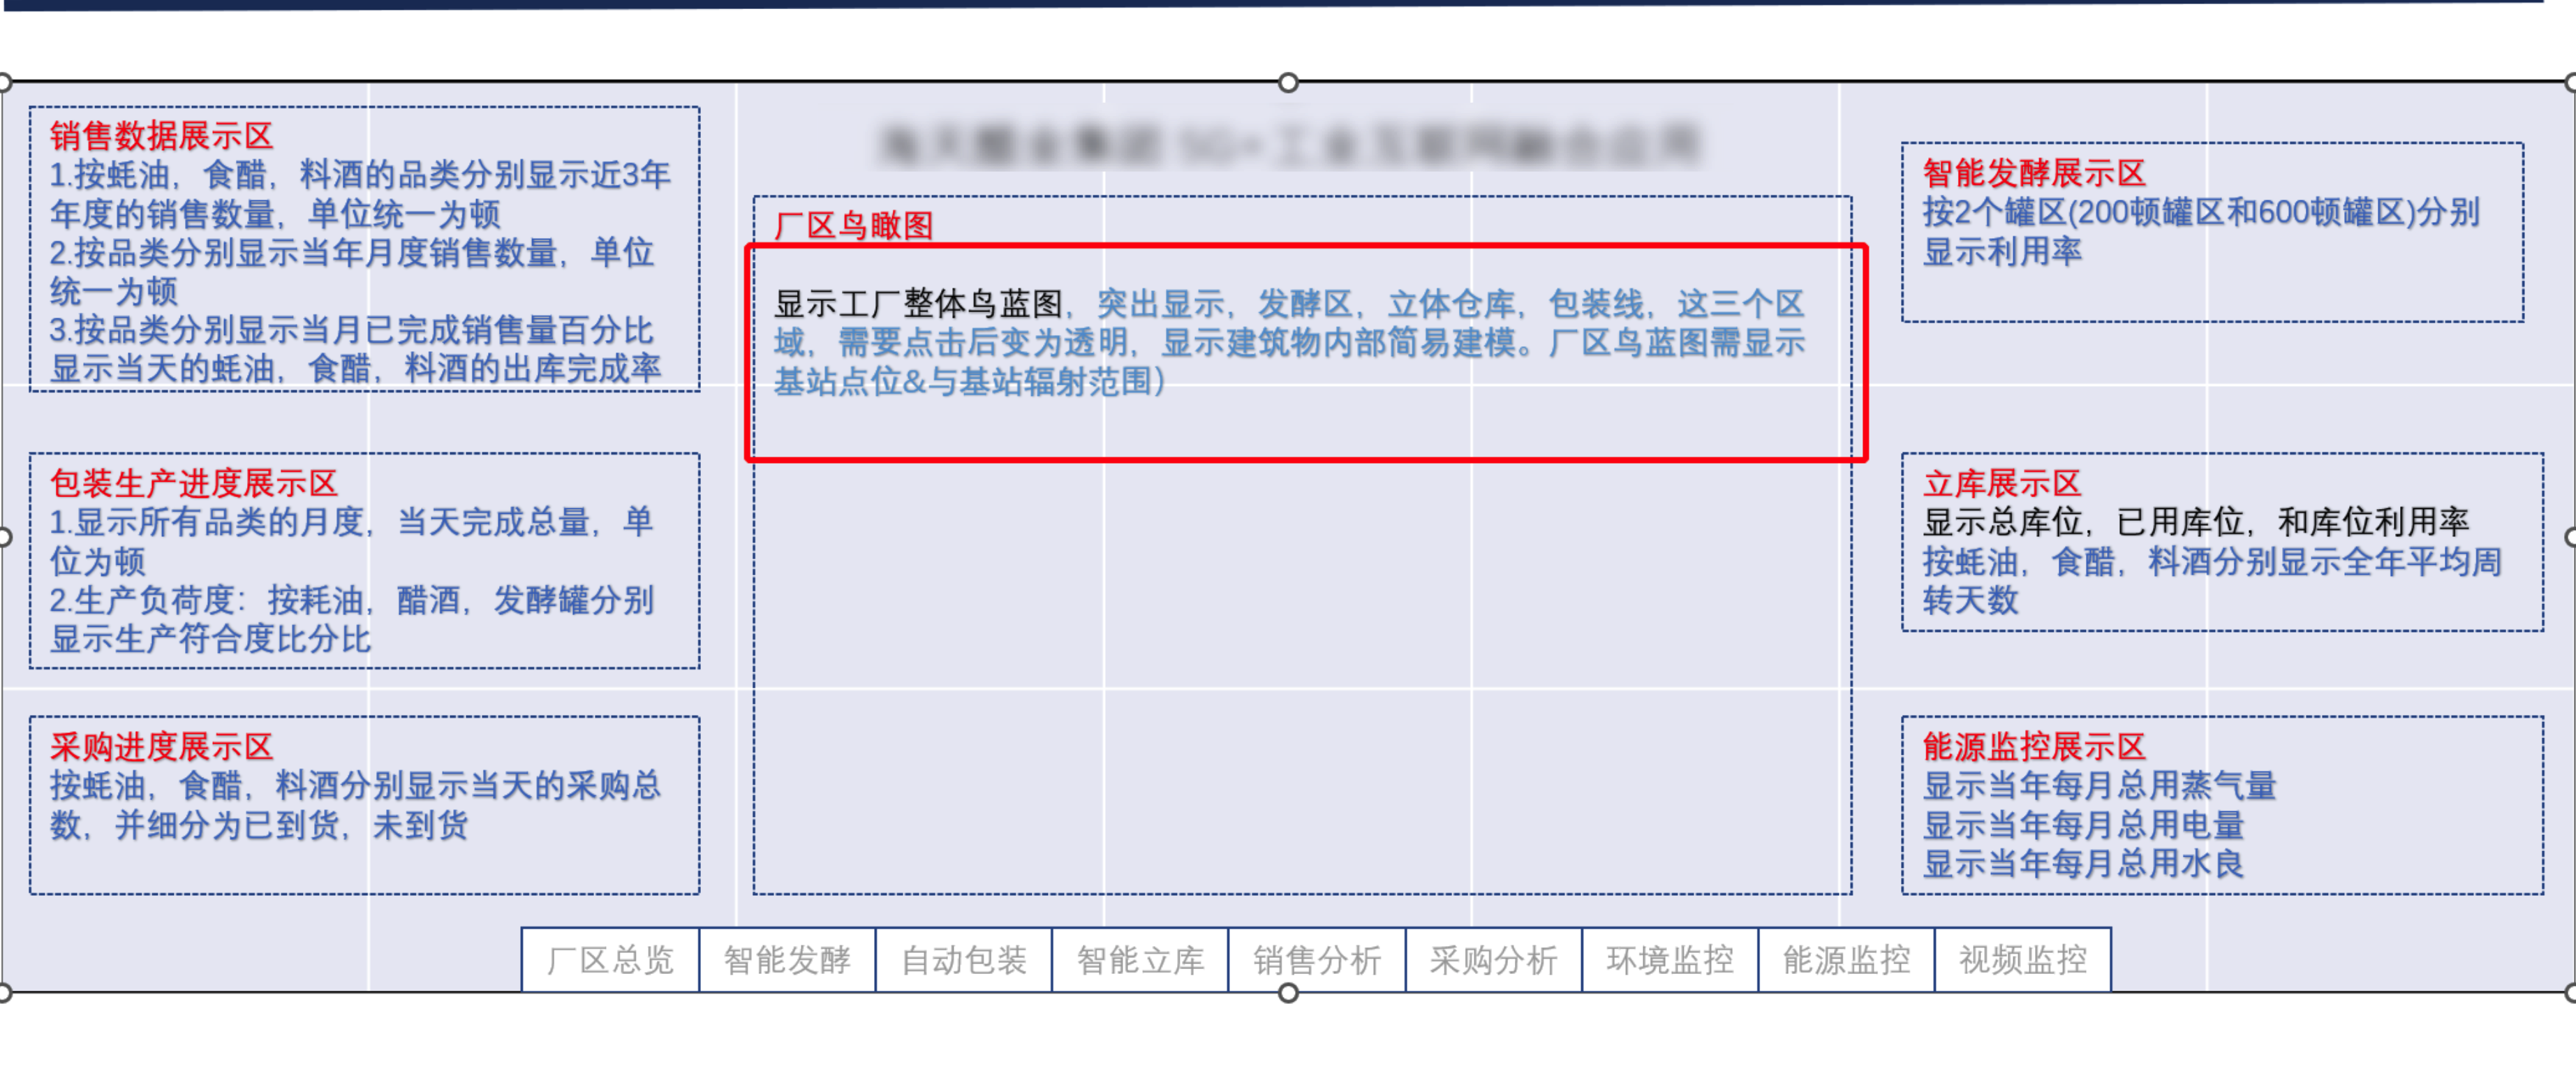Select the 采购进度展示区 text box
Screen dimensions: 2576x1085
pos(364,805)
